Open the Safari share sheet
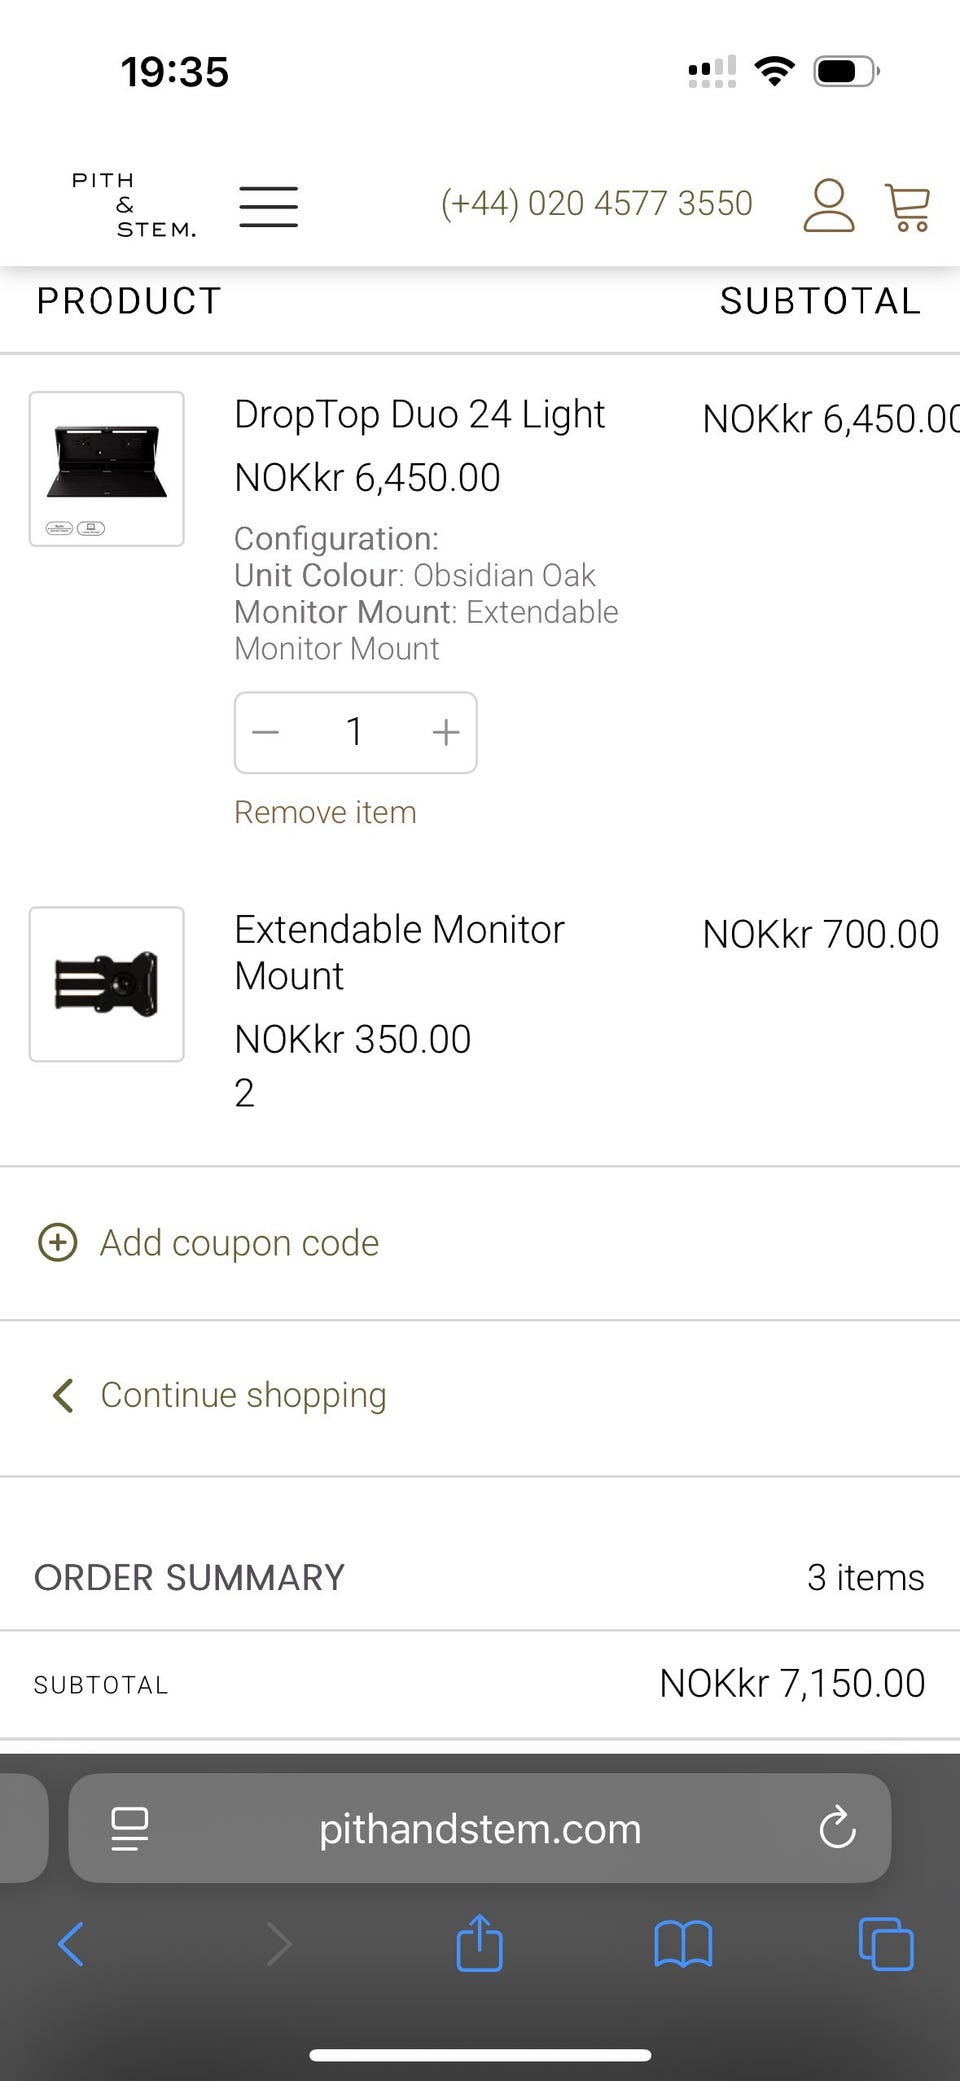960x2081 pixels. 479,1943
